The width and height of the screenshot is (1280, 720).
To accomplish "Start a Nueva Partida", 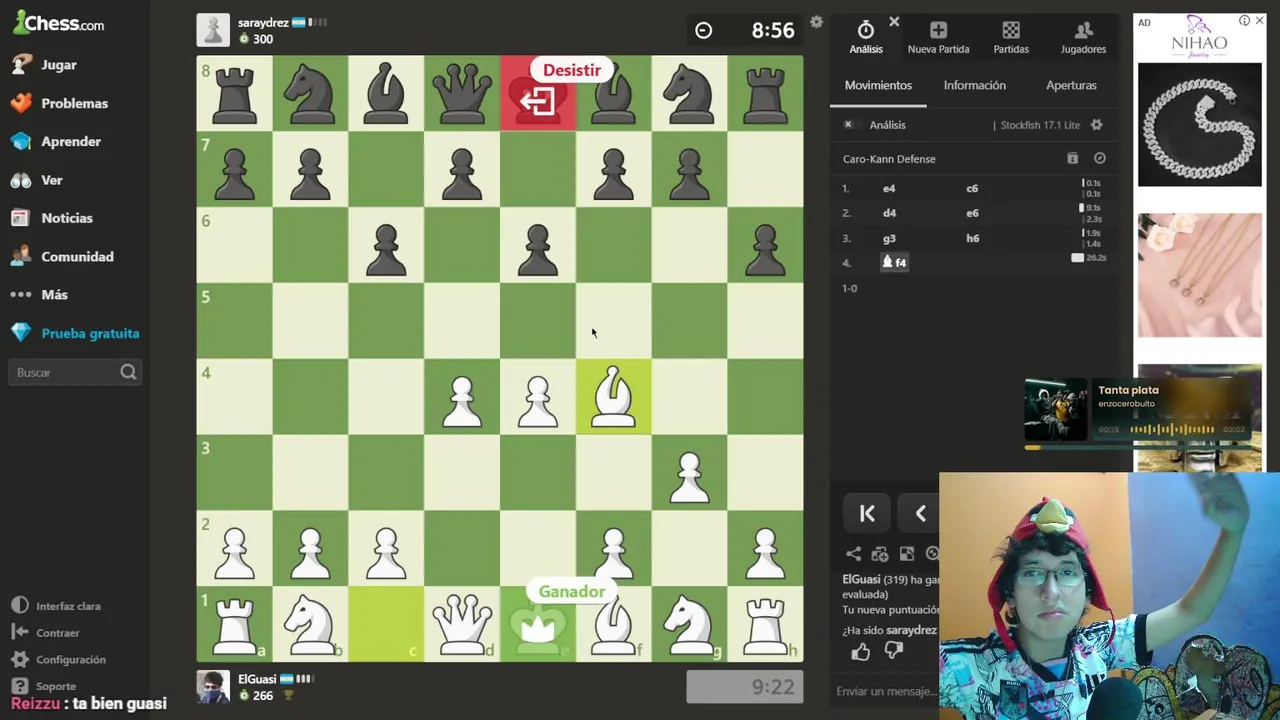I will (x=938, y=37).
